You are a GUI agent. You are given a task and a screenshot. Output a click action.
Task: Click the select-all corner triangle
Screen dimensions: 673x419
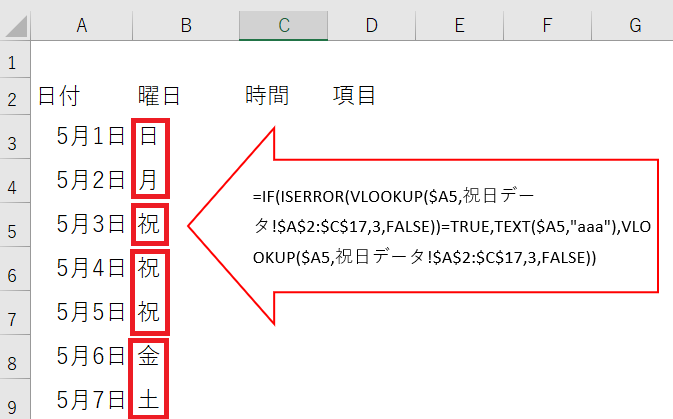click(15, 25)
